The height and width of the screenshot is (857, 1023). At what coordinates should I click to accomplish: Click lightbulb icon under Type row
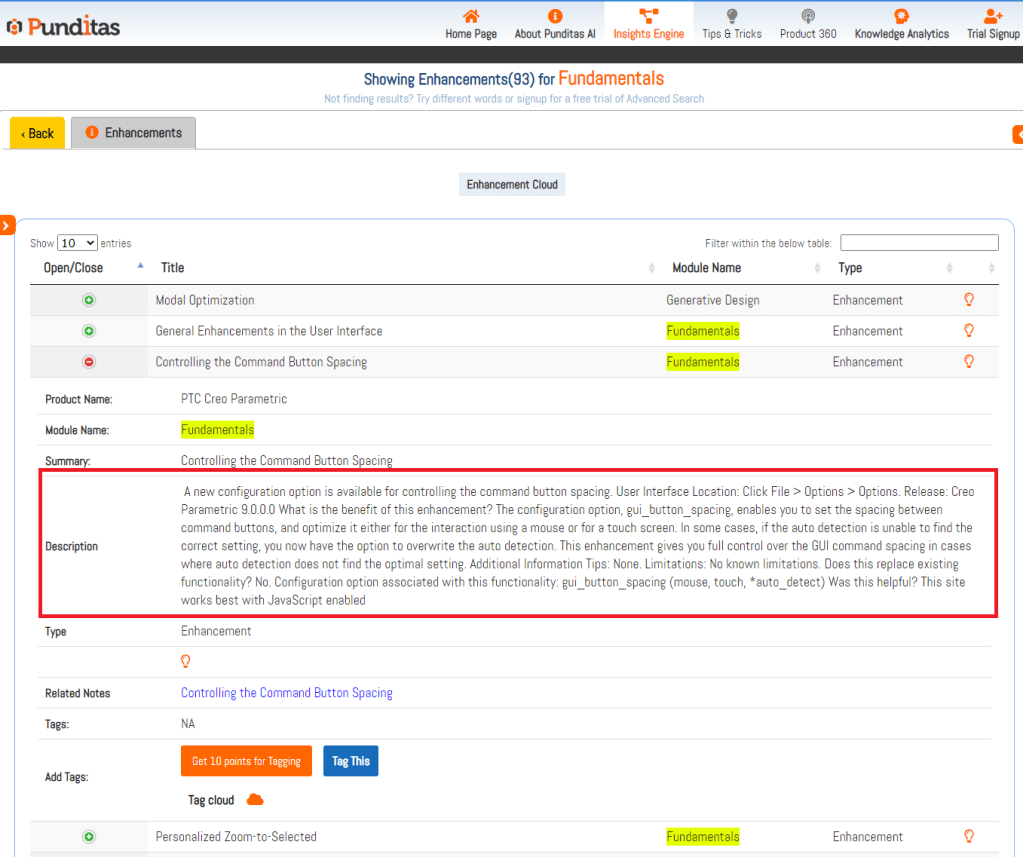185,661
